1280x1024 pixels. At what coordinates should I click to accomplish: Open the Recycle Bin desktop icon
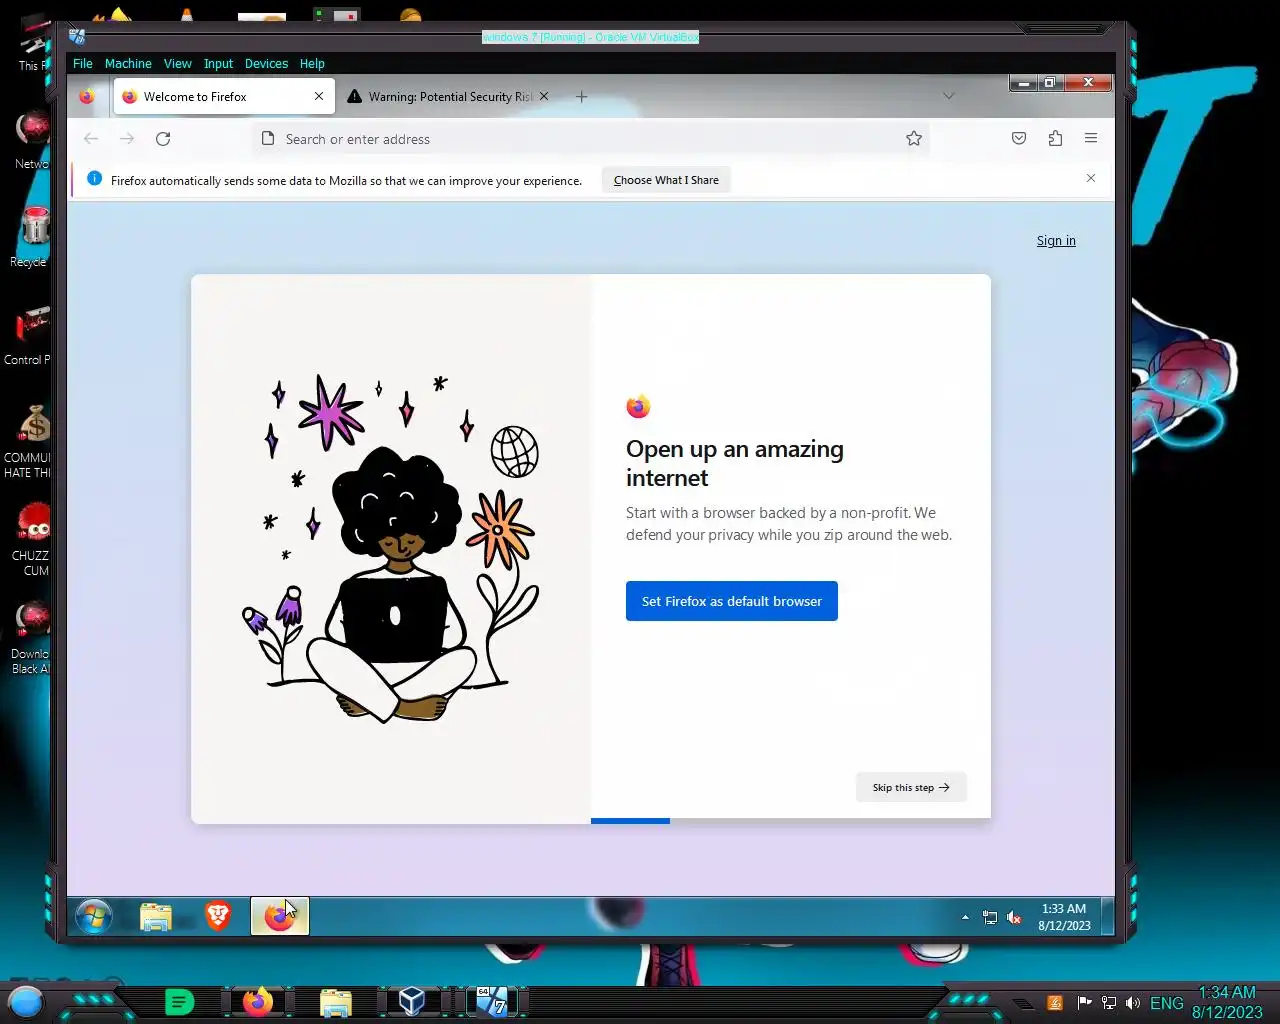pos(33,237)
